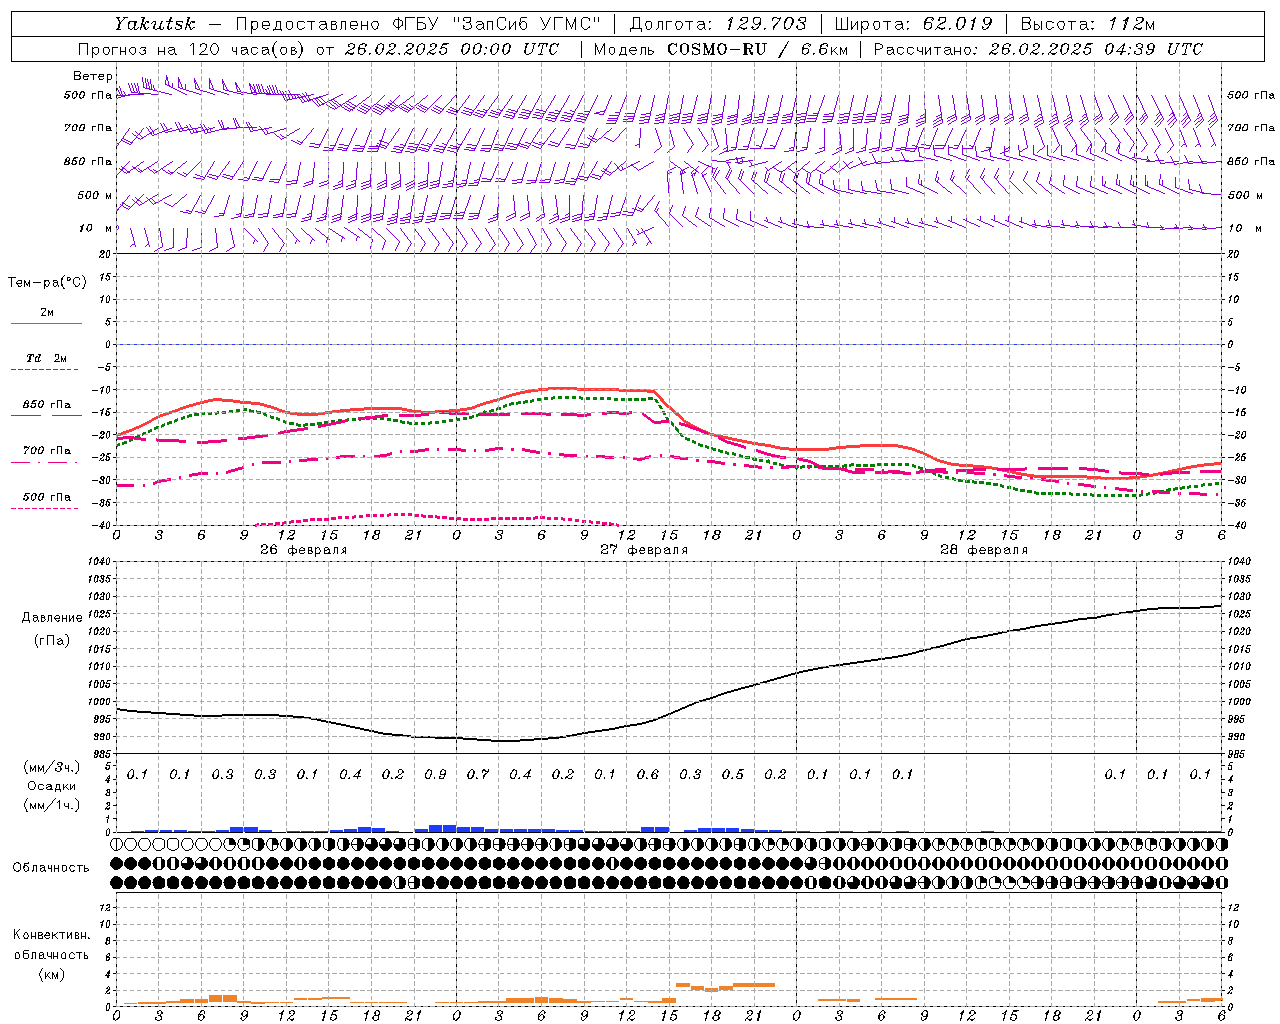Click the '2м' temperature legend entry
The width and height of the screenshot is (1280, 1024).
point(47,312)
